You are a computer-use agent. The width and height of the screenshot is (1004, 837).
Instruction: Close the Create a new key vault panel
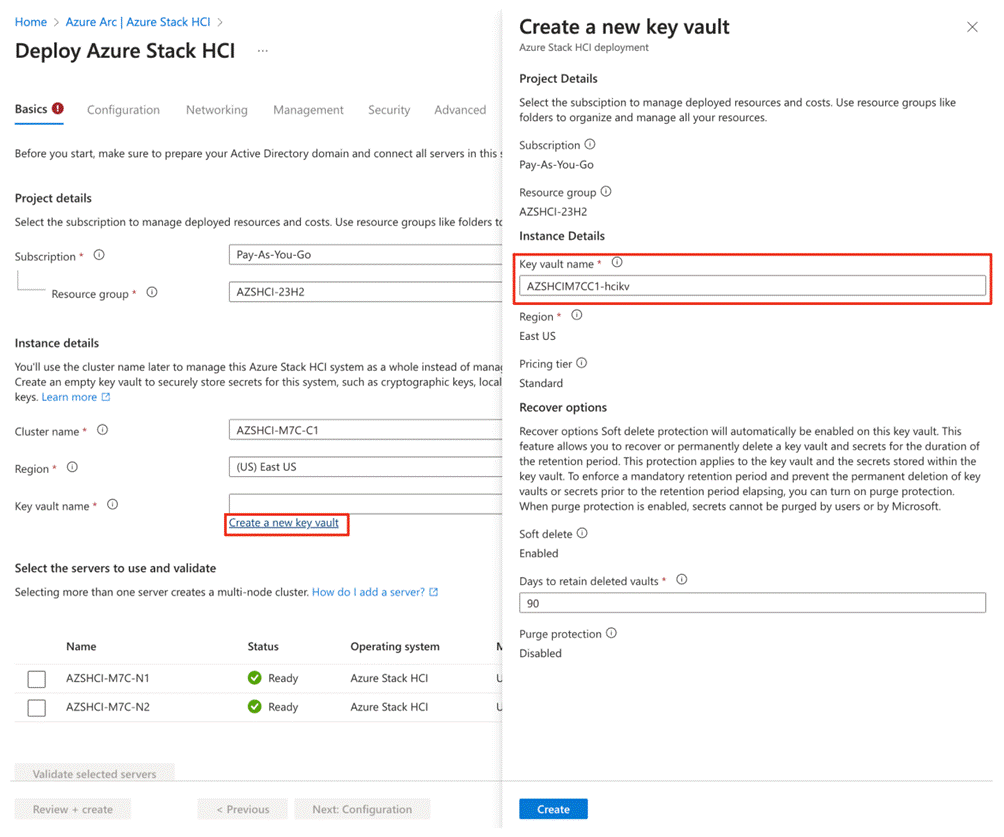coord(972,28)
